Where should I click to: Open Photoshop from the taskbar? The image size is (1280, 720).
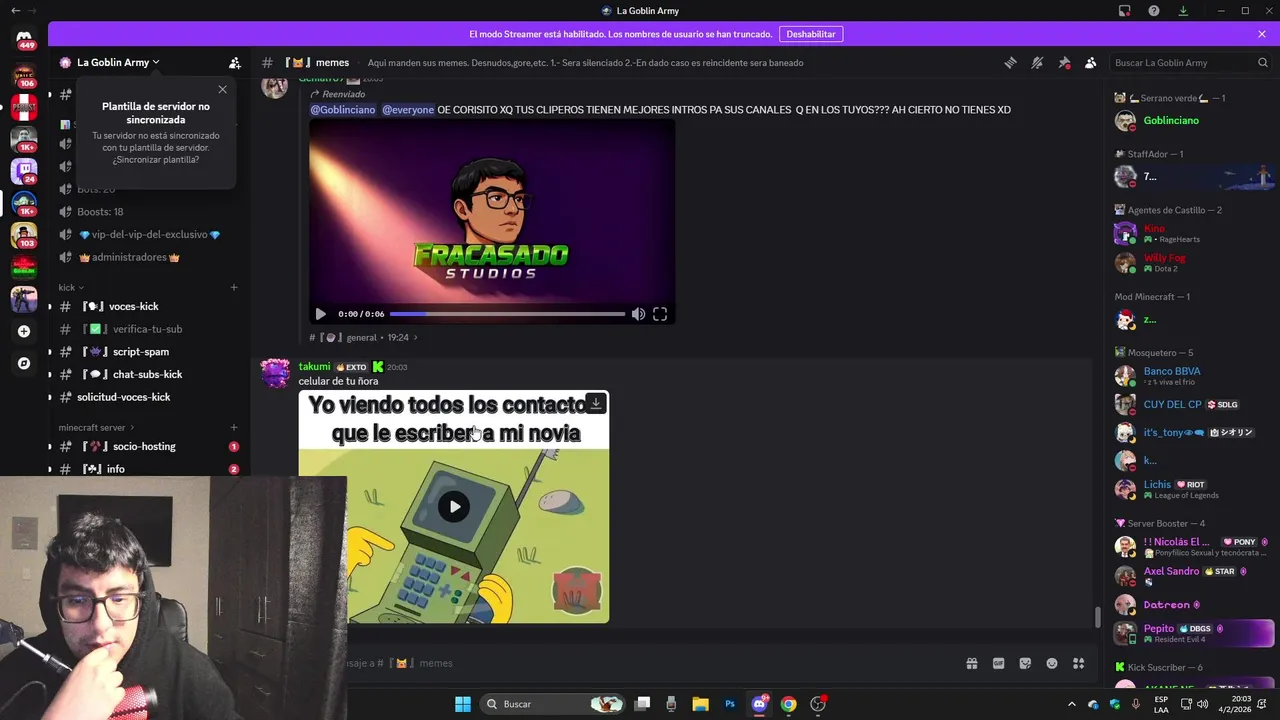click(730, 704)
